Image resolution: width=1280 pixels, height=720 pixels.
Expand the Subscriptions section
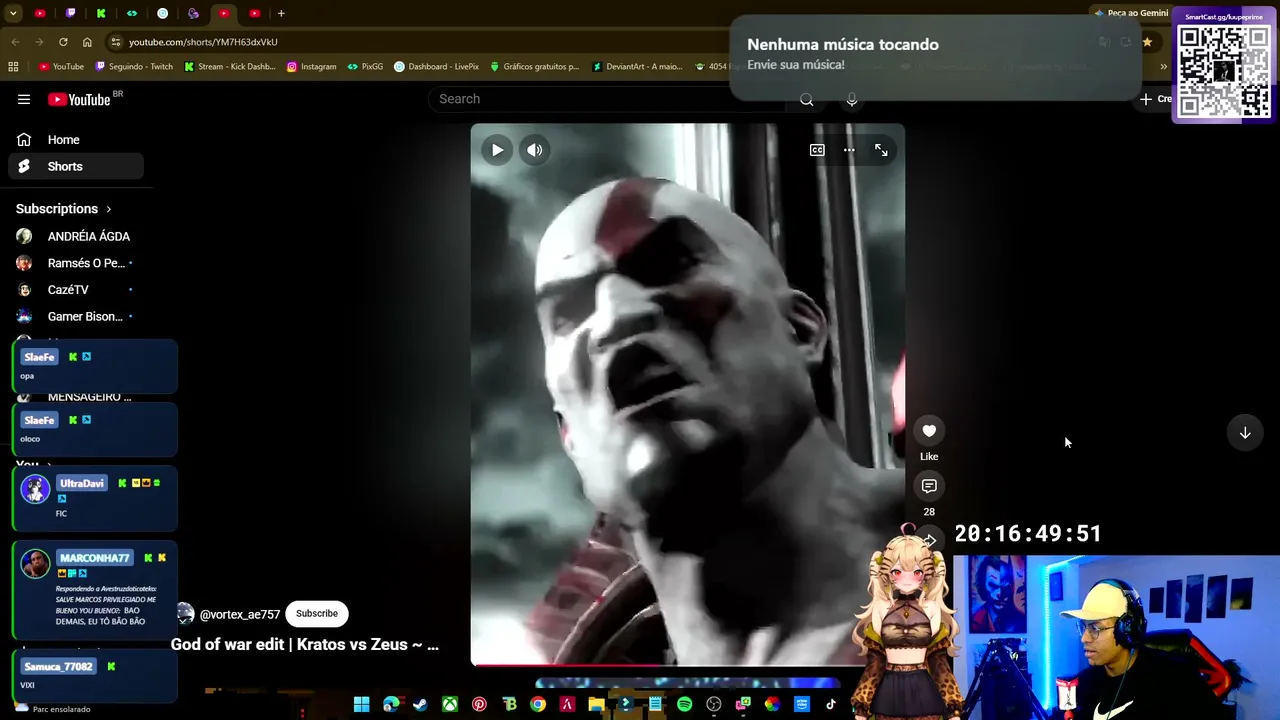tap(64, 209)
